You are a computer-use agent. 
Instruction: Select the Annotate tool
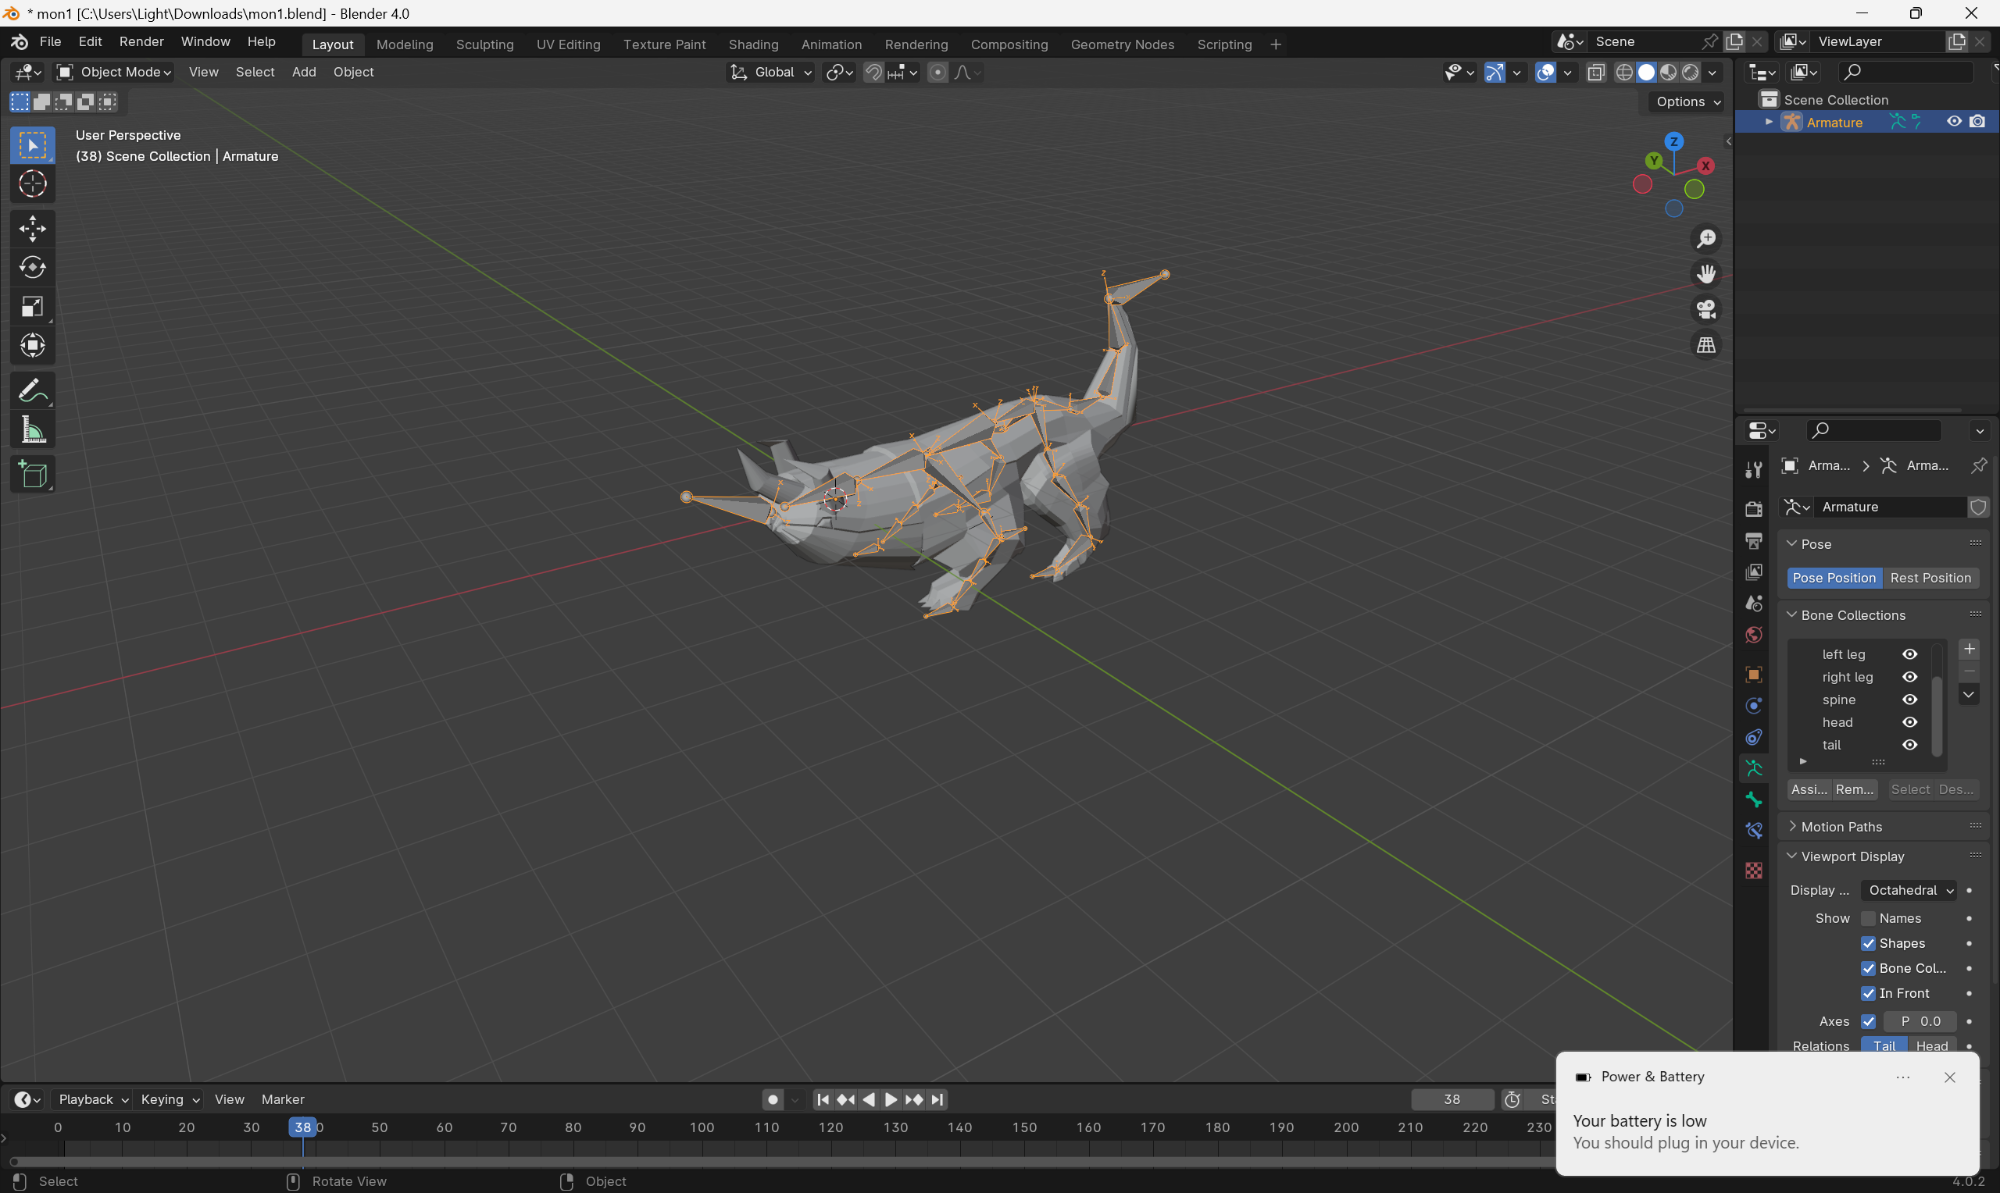(32, 390)
